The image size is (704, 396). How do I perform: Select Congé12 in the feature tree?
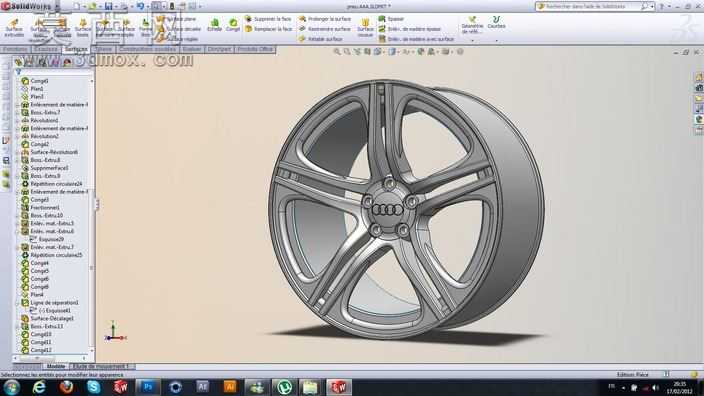pos(36,350)
